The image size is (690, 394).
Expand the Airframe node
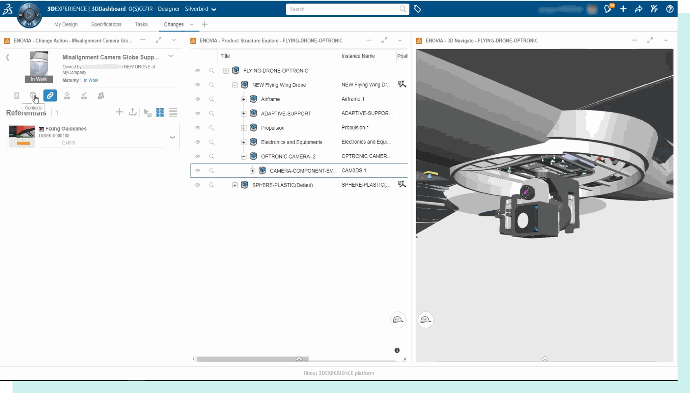click(x=243, y=99)
